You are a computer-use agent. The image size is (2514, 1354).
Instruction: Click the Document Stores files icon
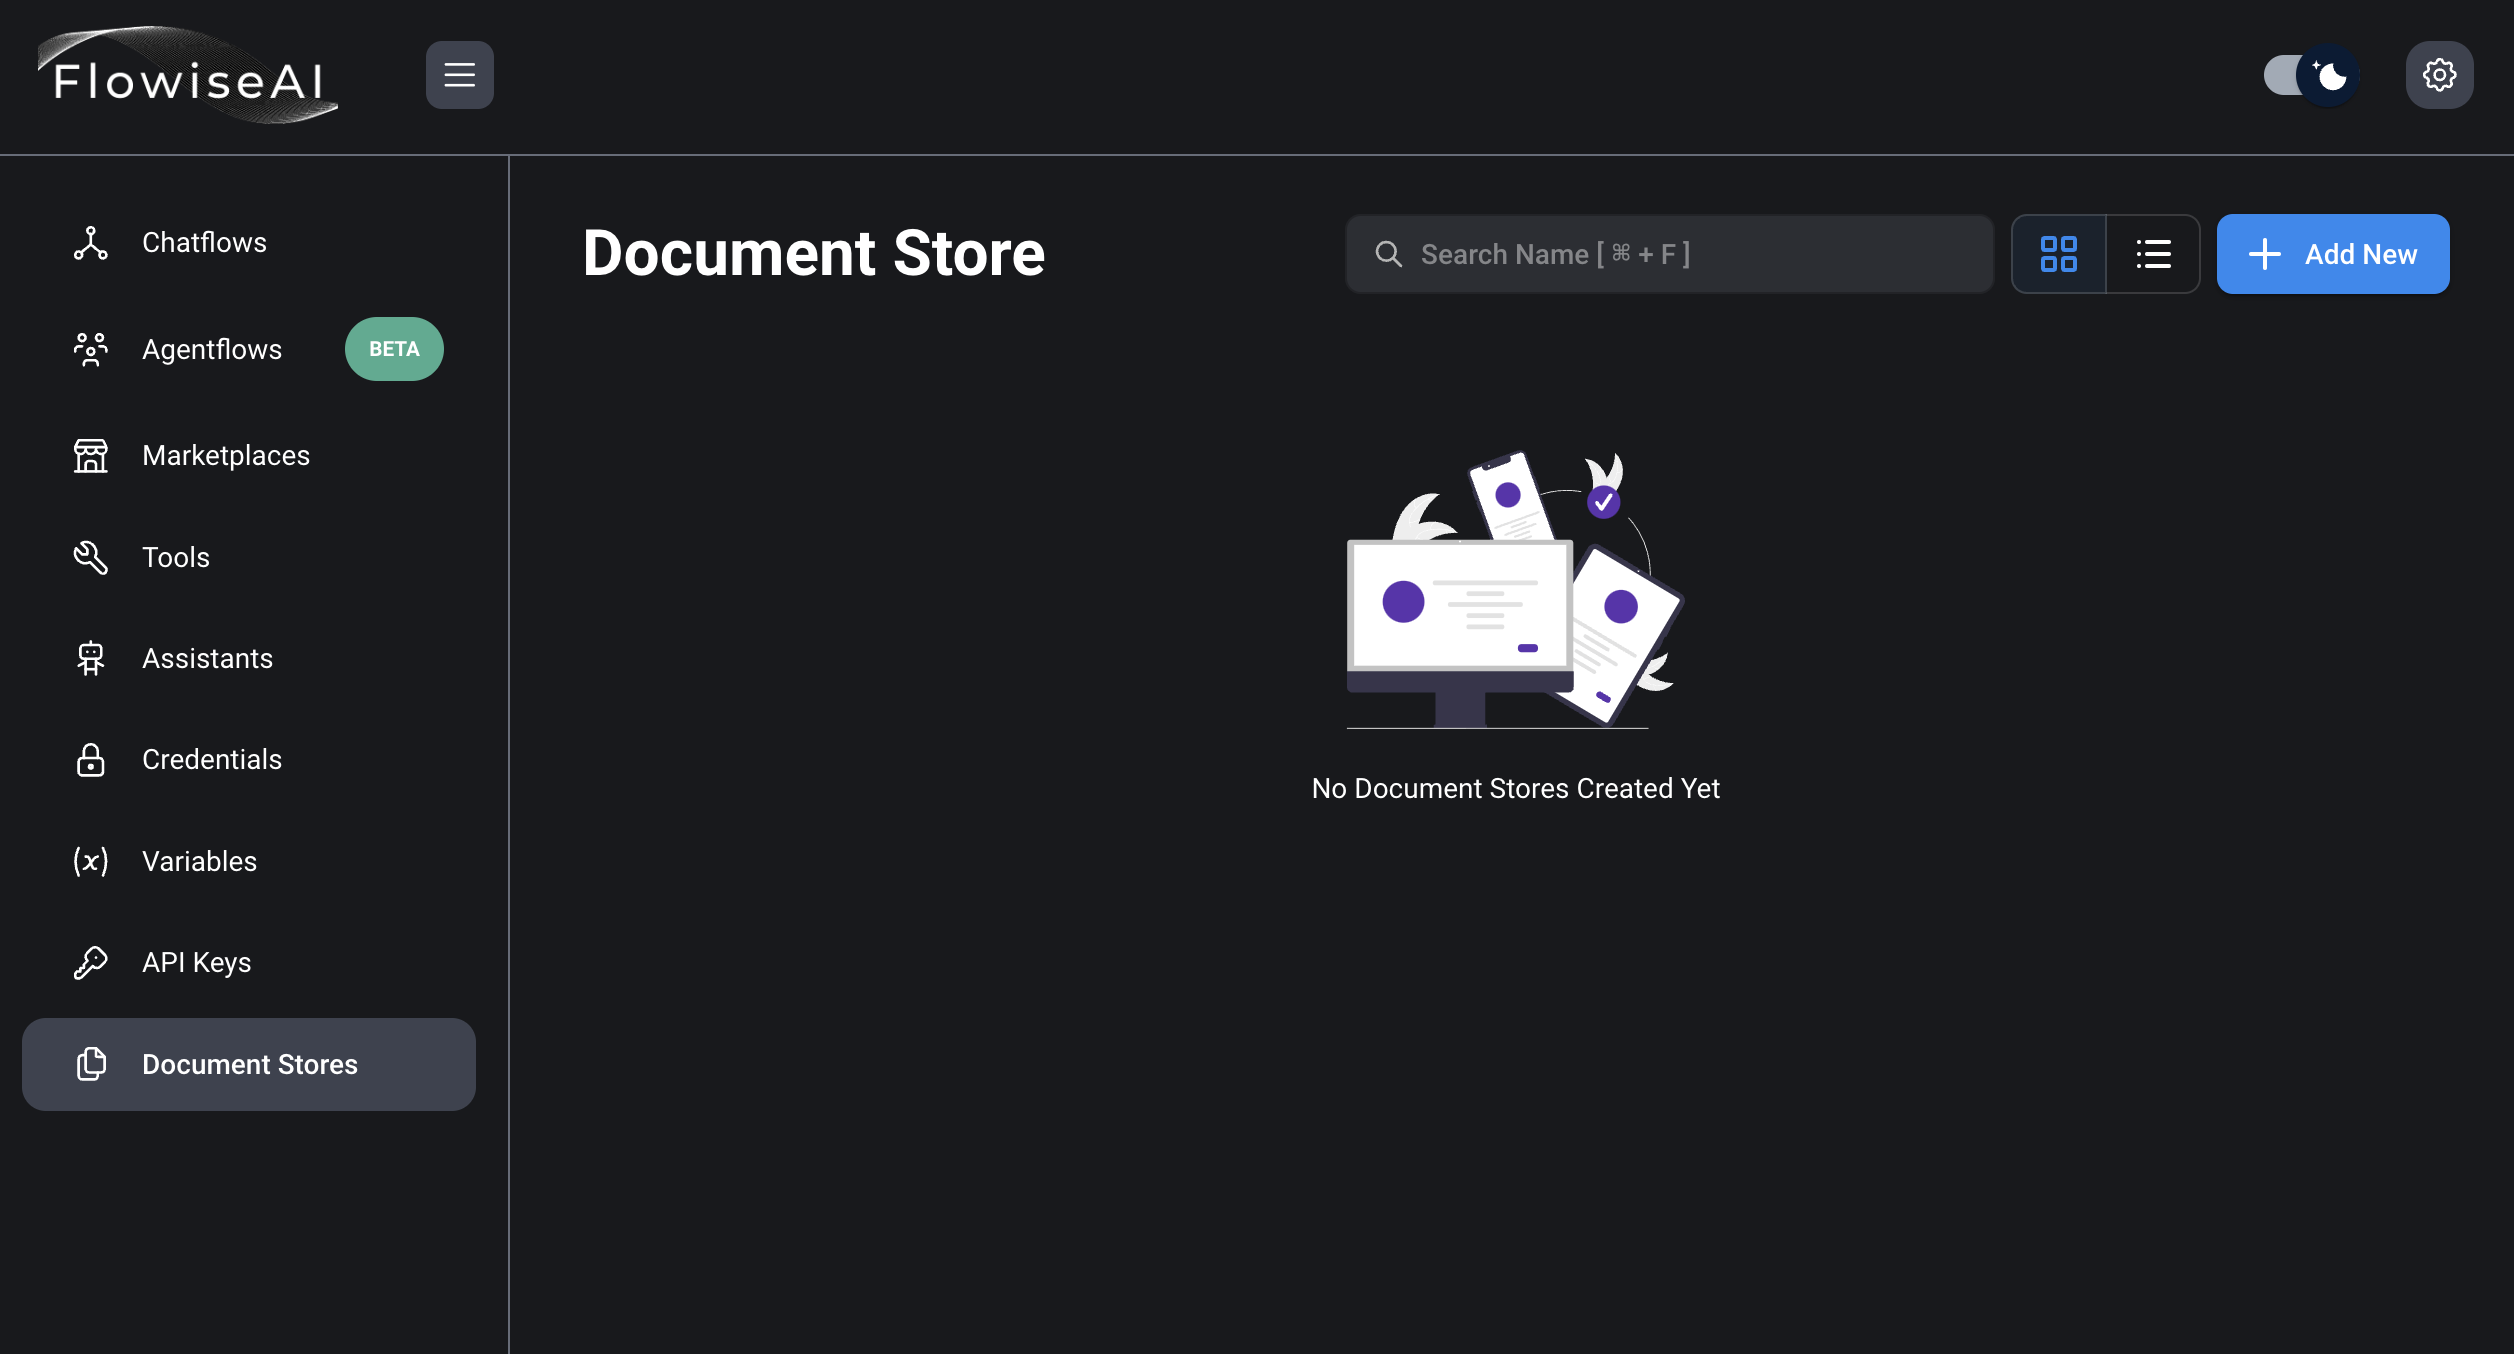tap(90, 1064)
